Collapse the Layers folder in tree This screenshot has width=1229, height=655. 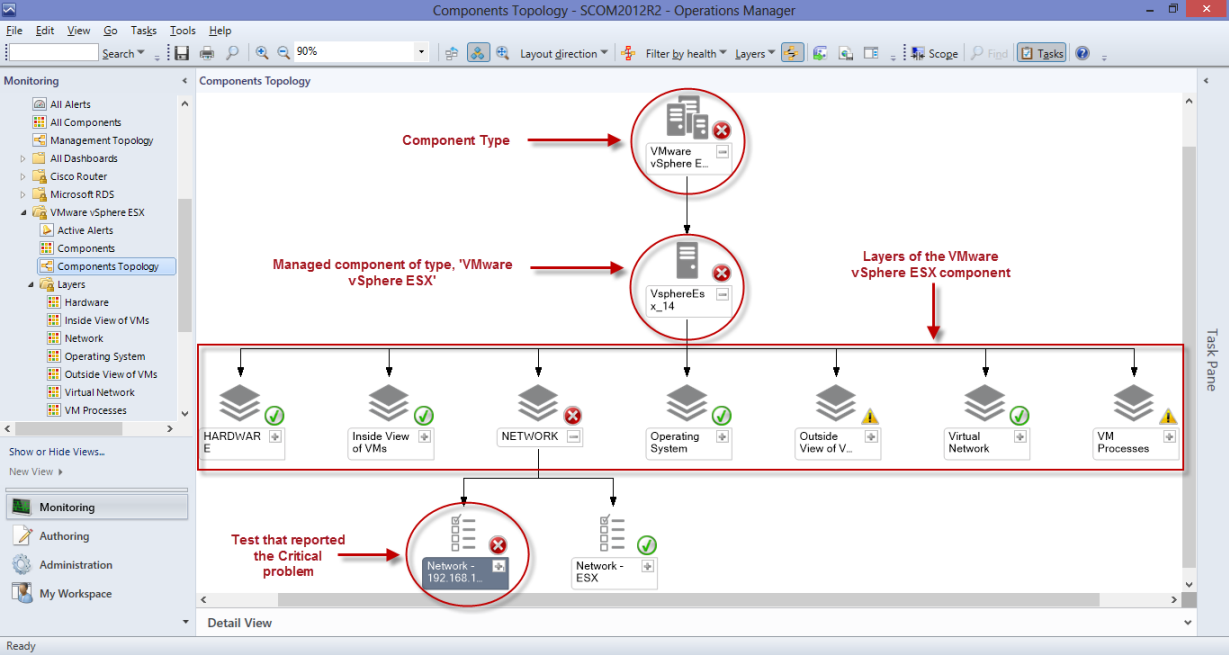click(30, 284)
